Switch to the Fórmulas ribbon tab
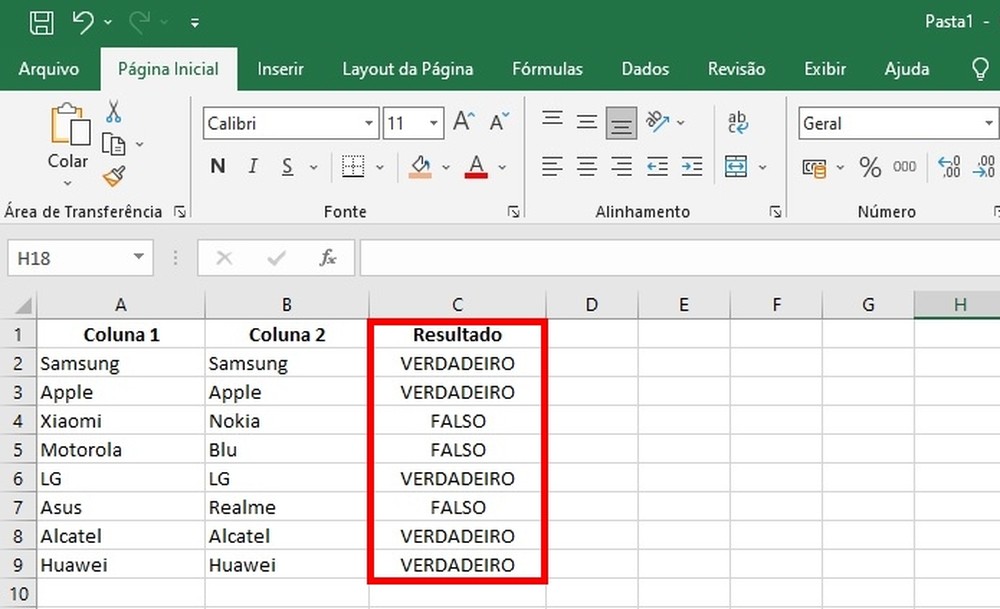 [547, 69]
